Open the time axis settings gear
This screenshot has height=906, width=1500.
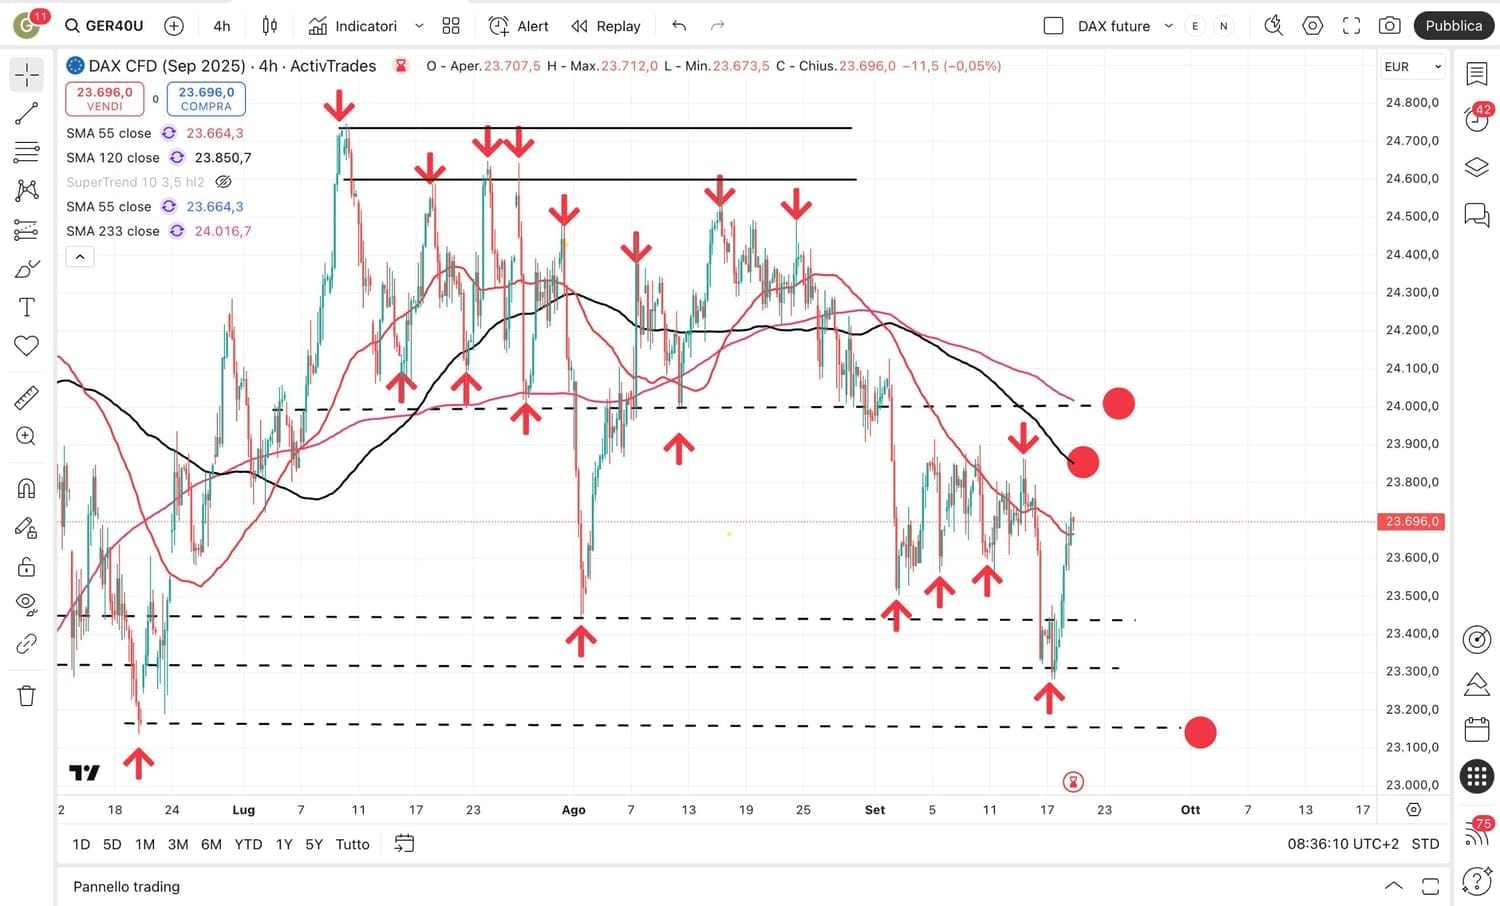1413,809
